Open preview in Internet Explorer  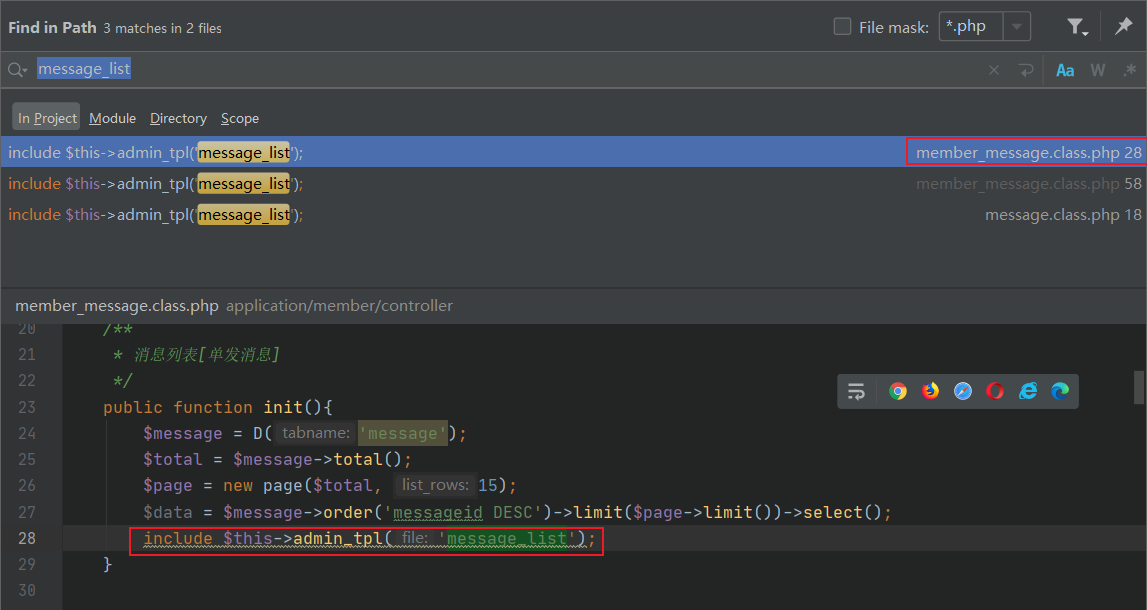(x=1028, y=391)
